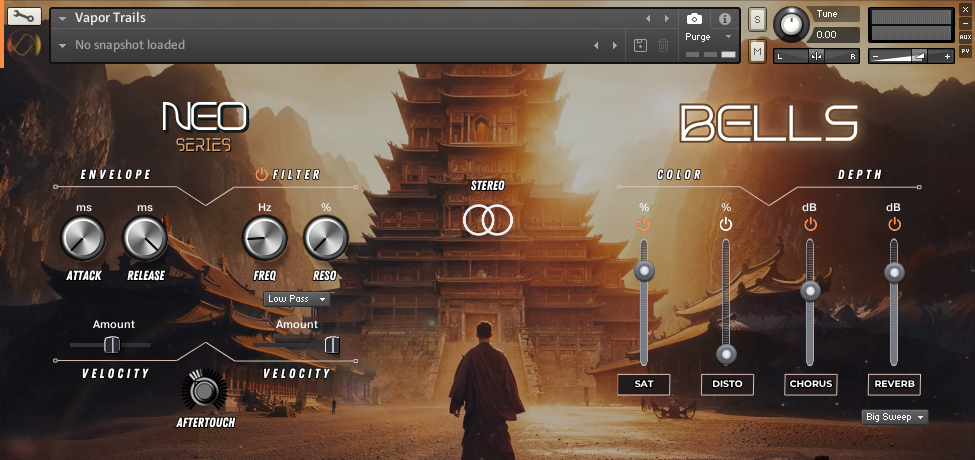Open instrument info with the i icon
975x460 pixels.
coord(724,19)
